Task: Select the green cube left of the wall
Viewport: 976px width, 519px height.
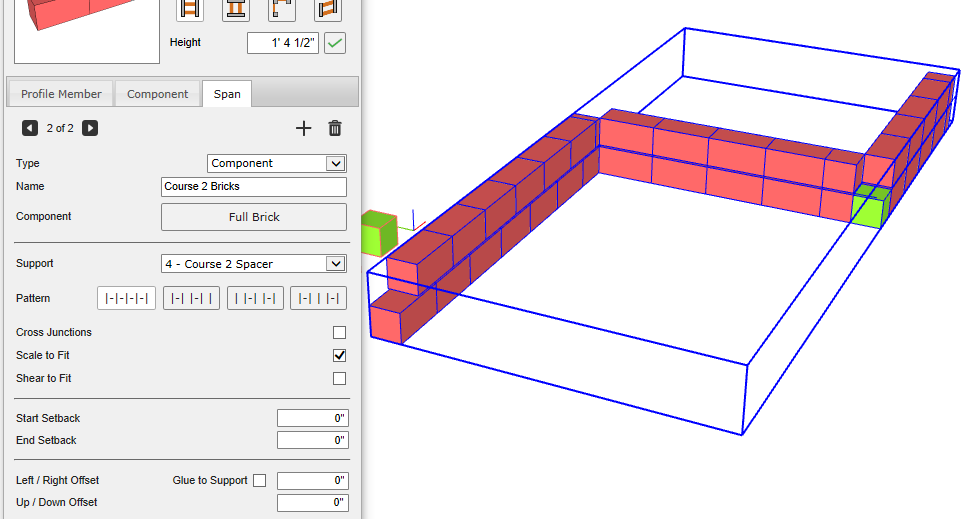Action: (x=378, y=234)
